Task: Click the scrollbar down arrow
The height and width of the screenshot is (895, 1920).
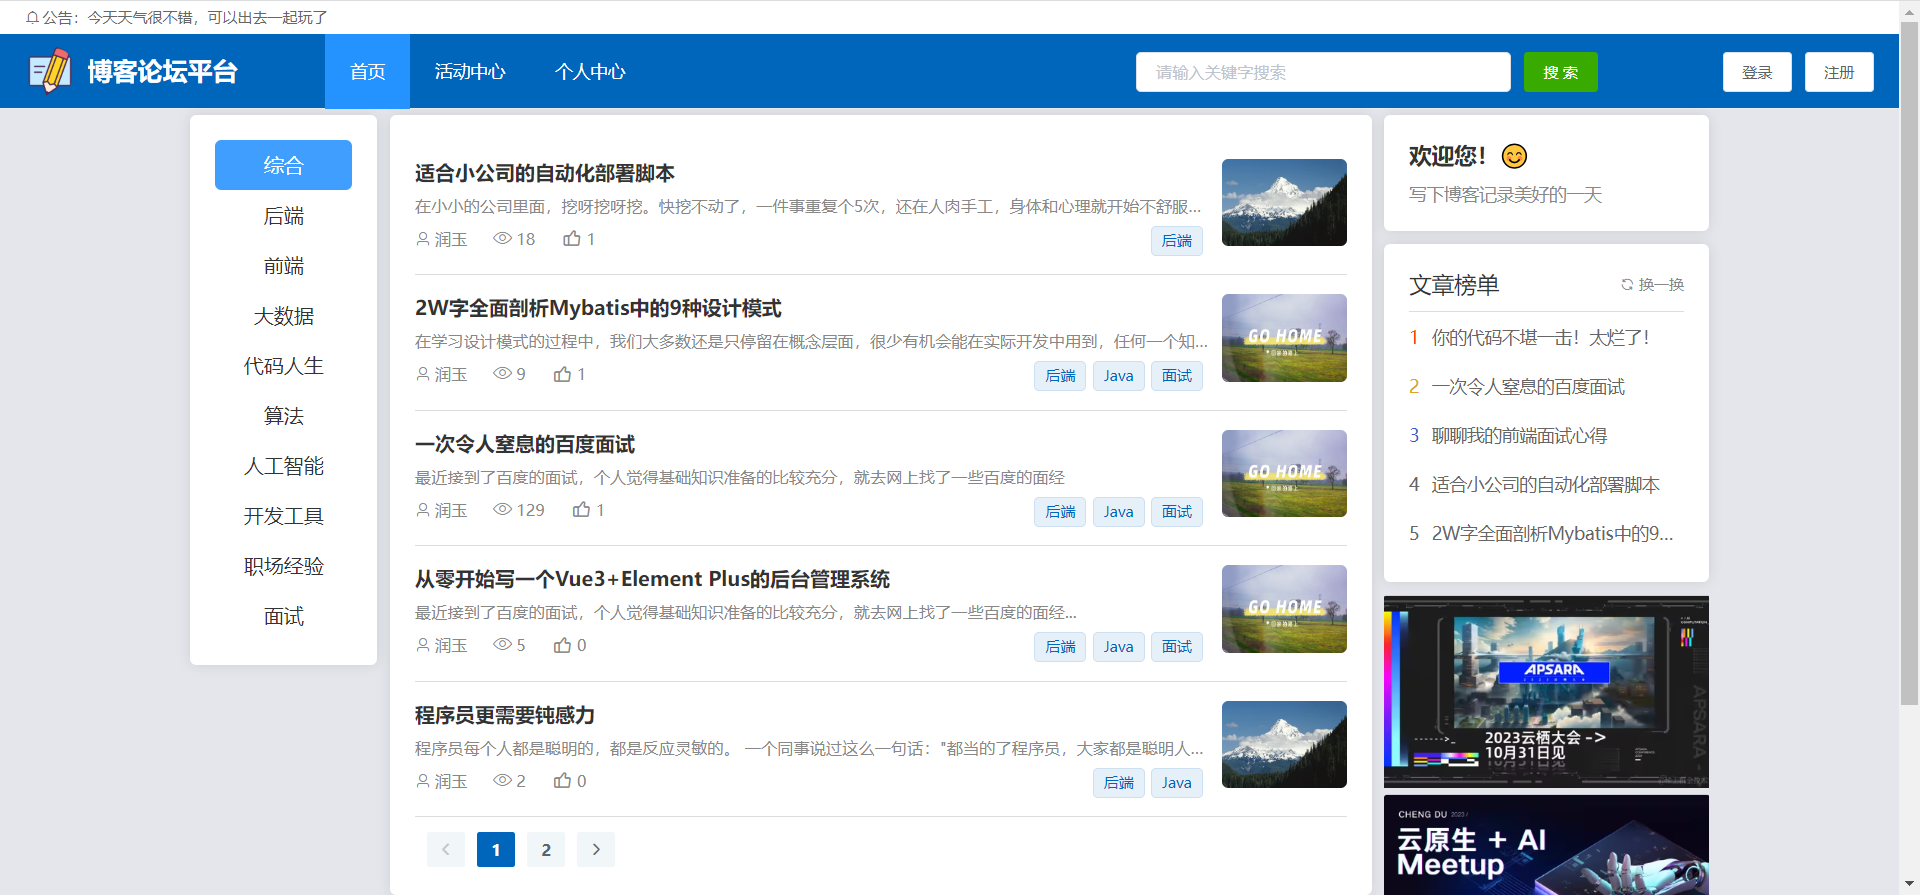Action: click(1909, 885)
